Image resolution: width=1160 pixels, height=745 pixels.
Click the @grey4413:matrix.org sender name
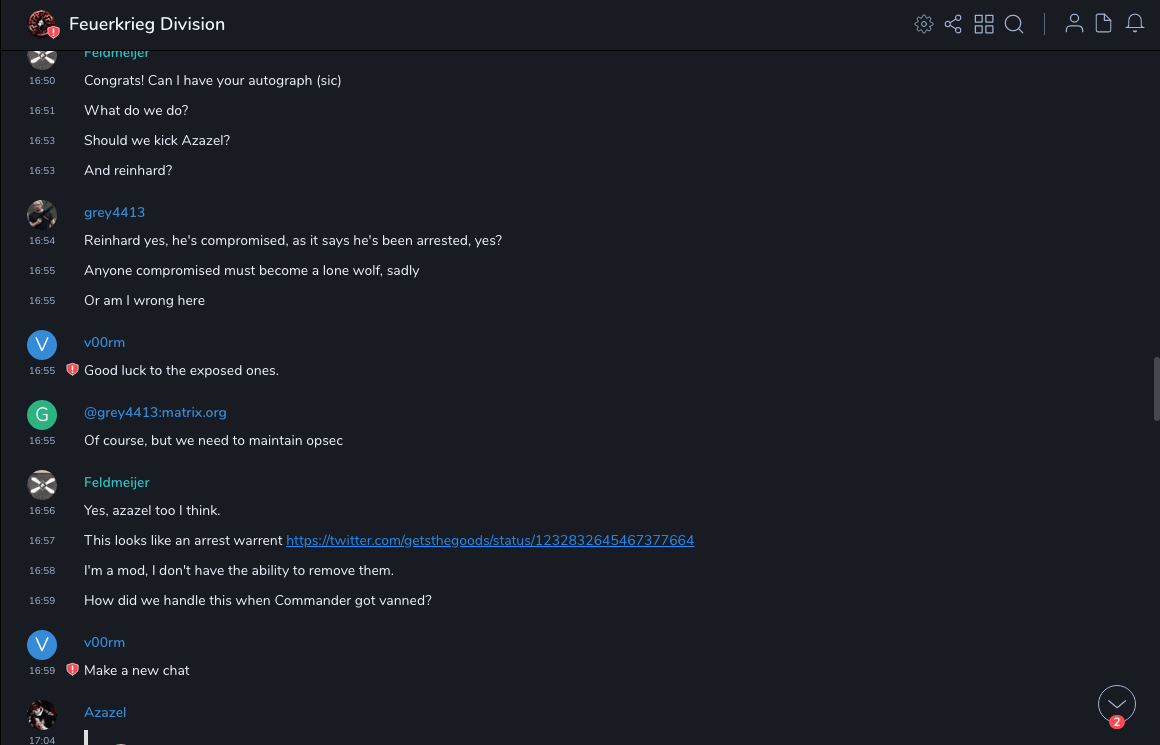(x=155, y=412)
